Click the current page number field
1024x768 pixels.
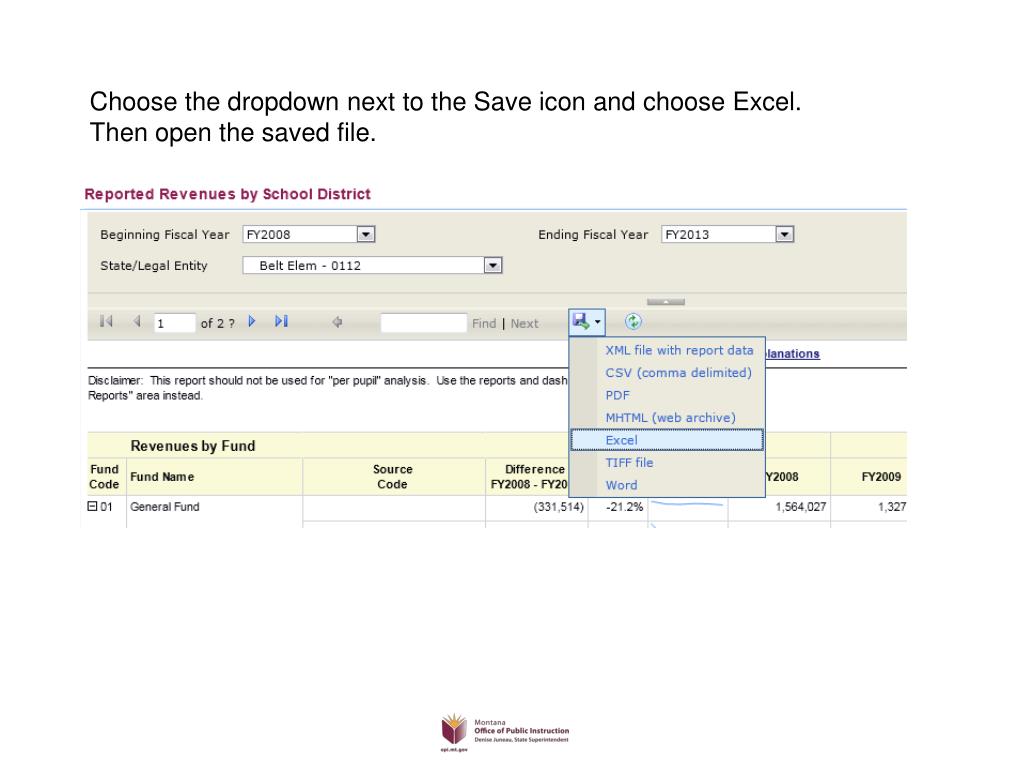pos(174,323)
